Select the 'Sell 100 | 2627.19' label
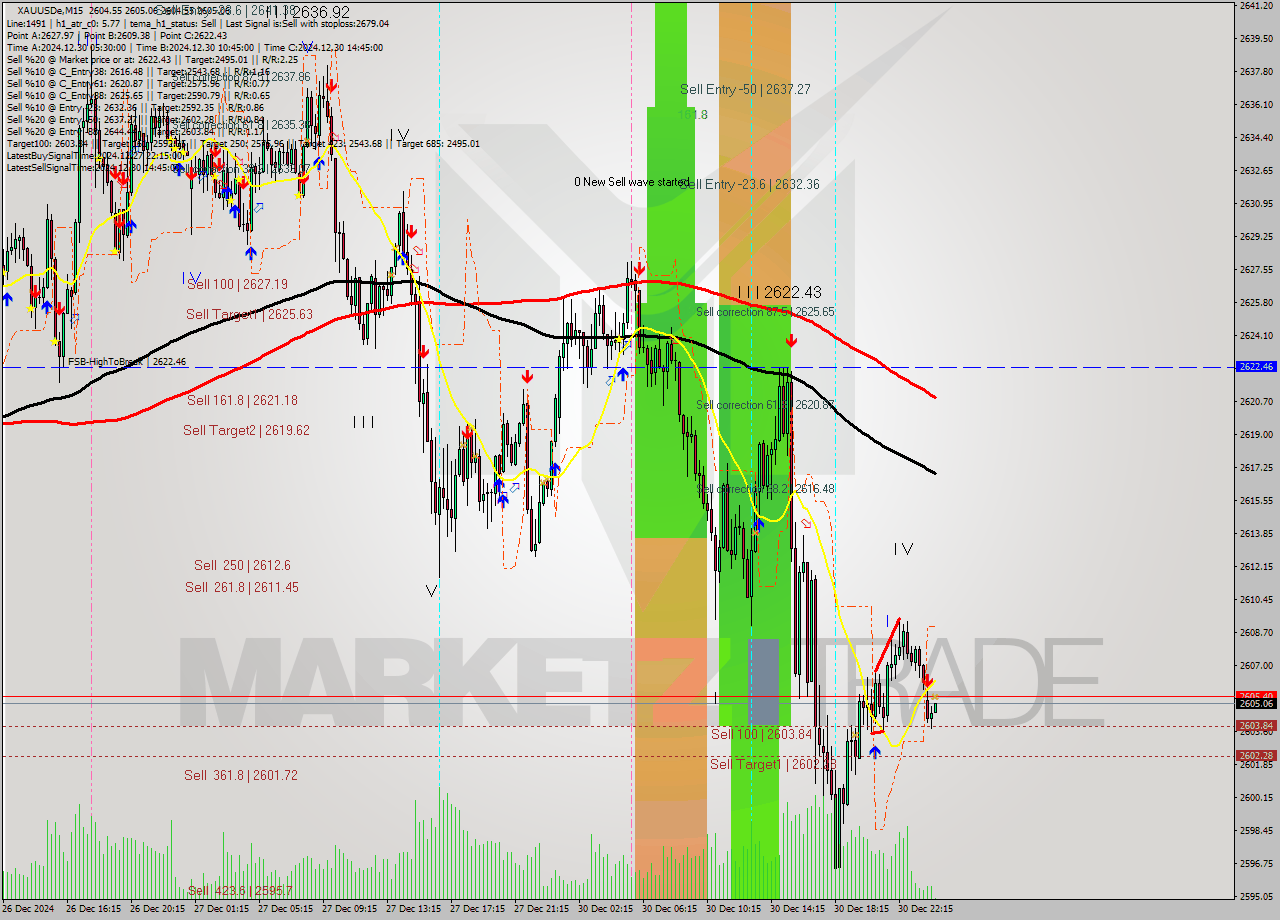The width and height of the screenshot is (1280, 920). 237,285
